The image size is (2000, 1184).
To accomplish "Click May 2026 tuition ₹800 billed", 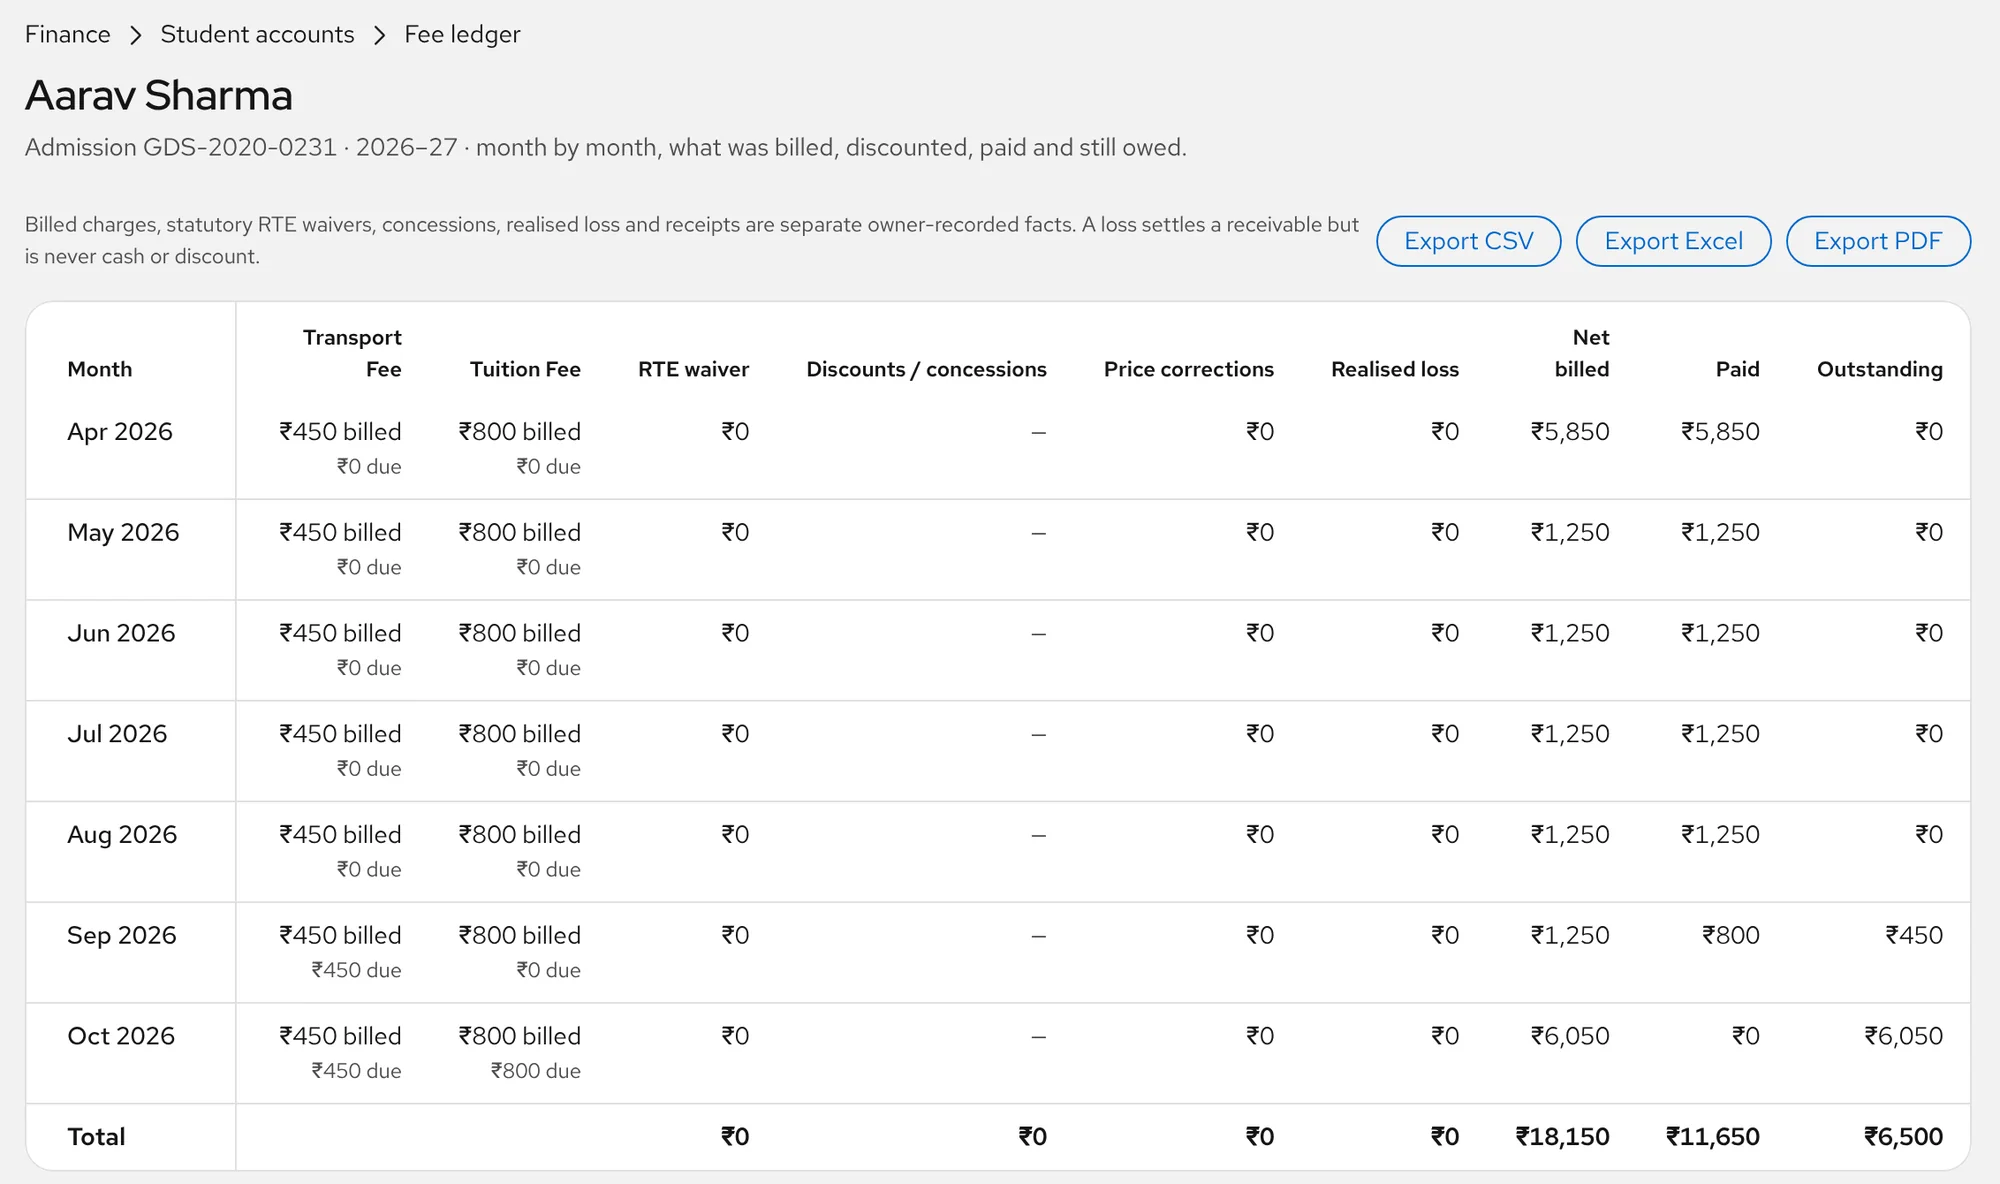I will coord(519,533).
